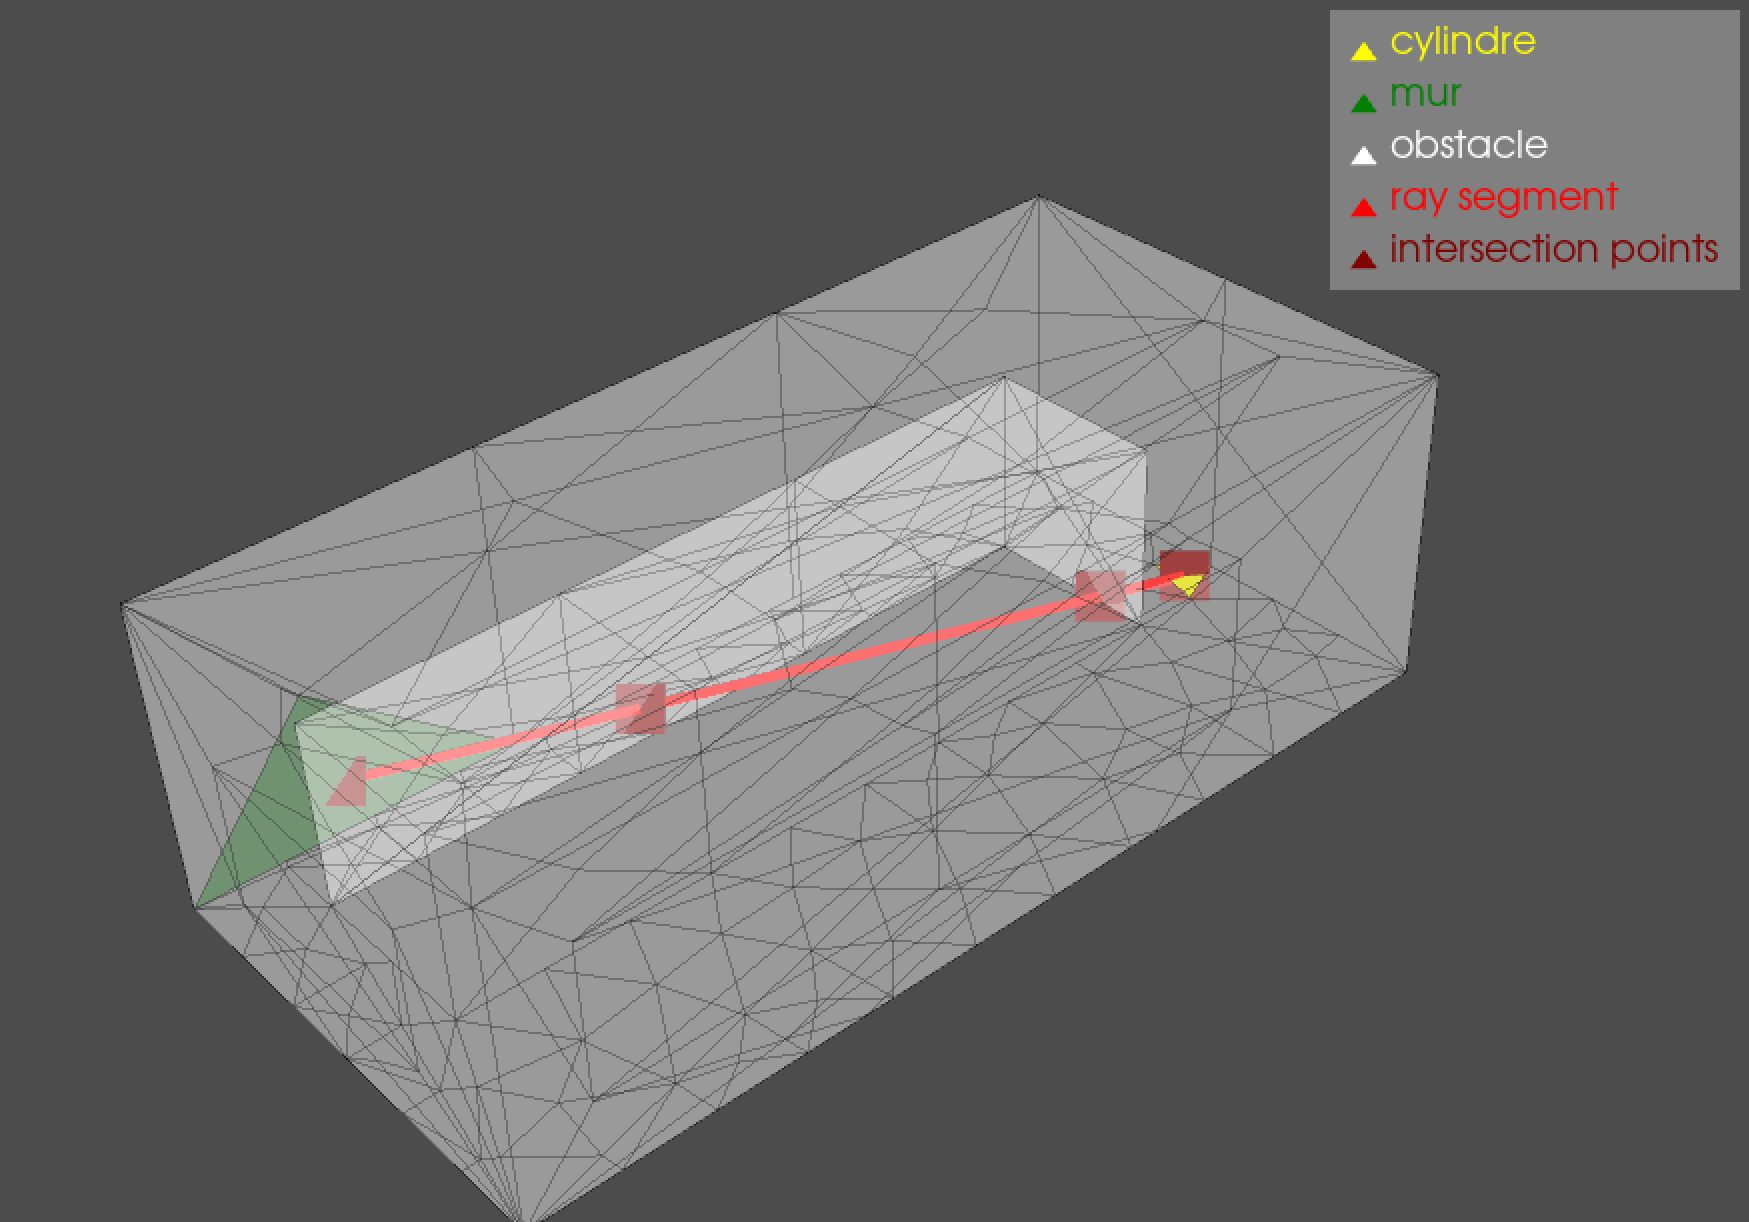
Task: Click the dark red intersection points legend triangle
Action: [1363, 259]
